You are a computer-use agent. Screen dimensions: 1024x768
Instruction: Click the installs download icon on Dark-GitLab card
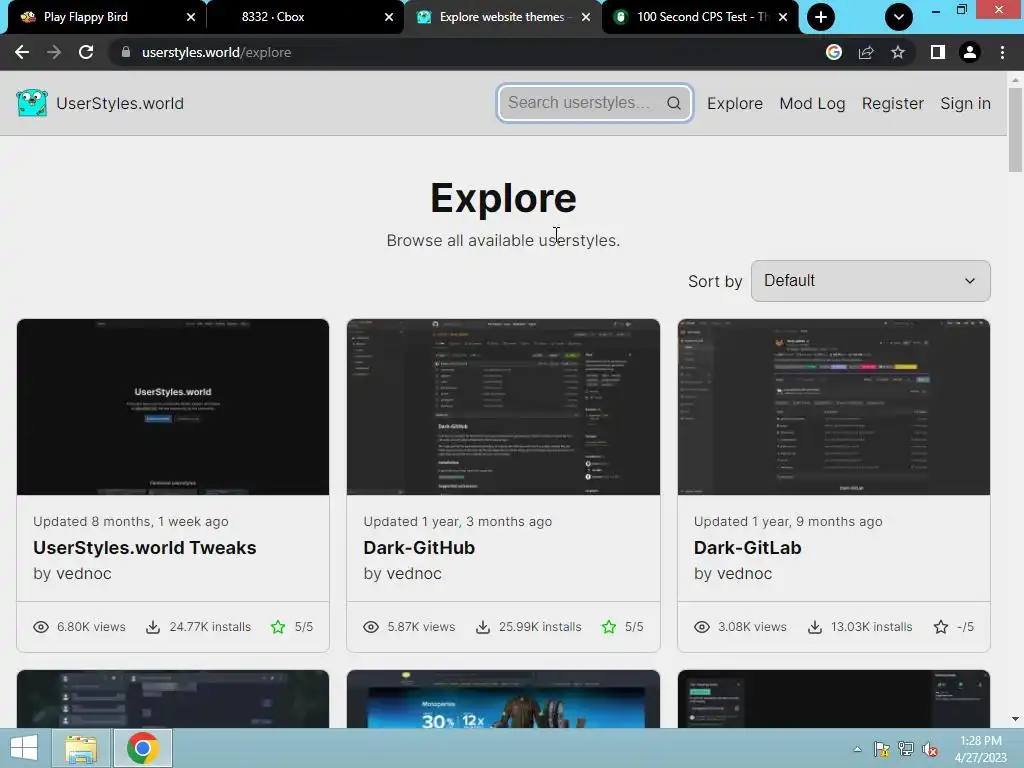pos(814,627)
